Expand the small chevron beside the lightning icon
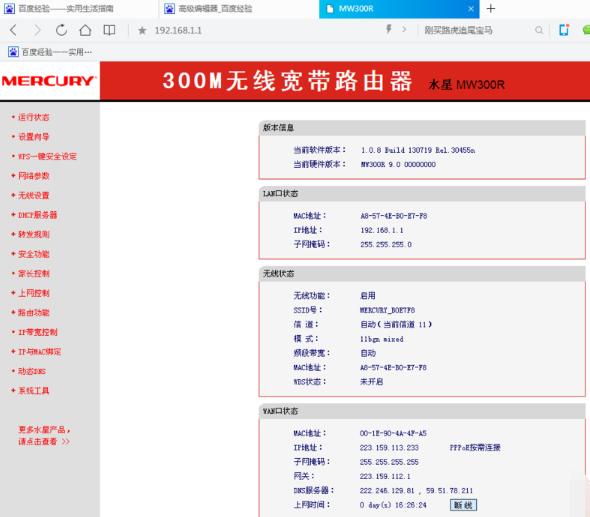 [404, 29]
